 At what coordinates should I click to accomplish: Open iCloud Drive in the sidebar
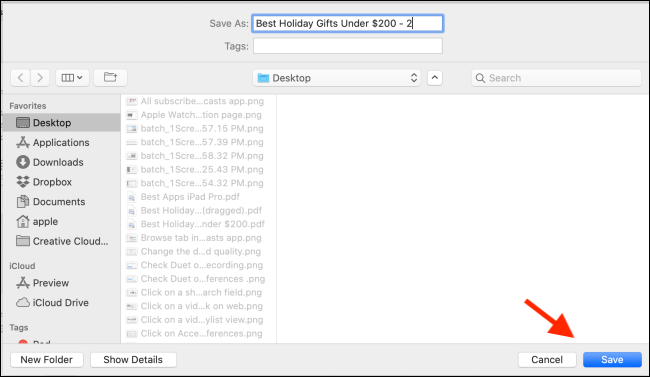pyautogui.click(x=61, y=303)
